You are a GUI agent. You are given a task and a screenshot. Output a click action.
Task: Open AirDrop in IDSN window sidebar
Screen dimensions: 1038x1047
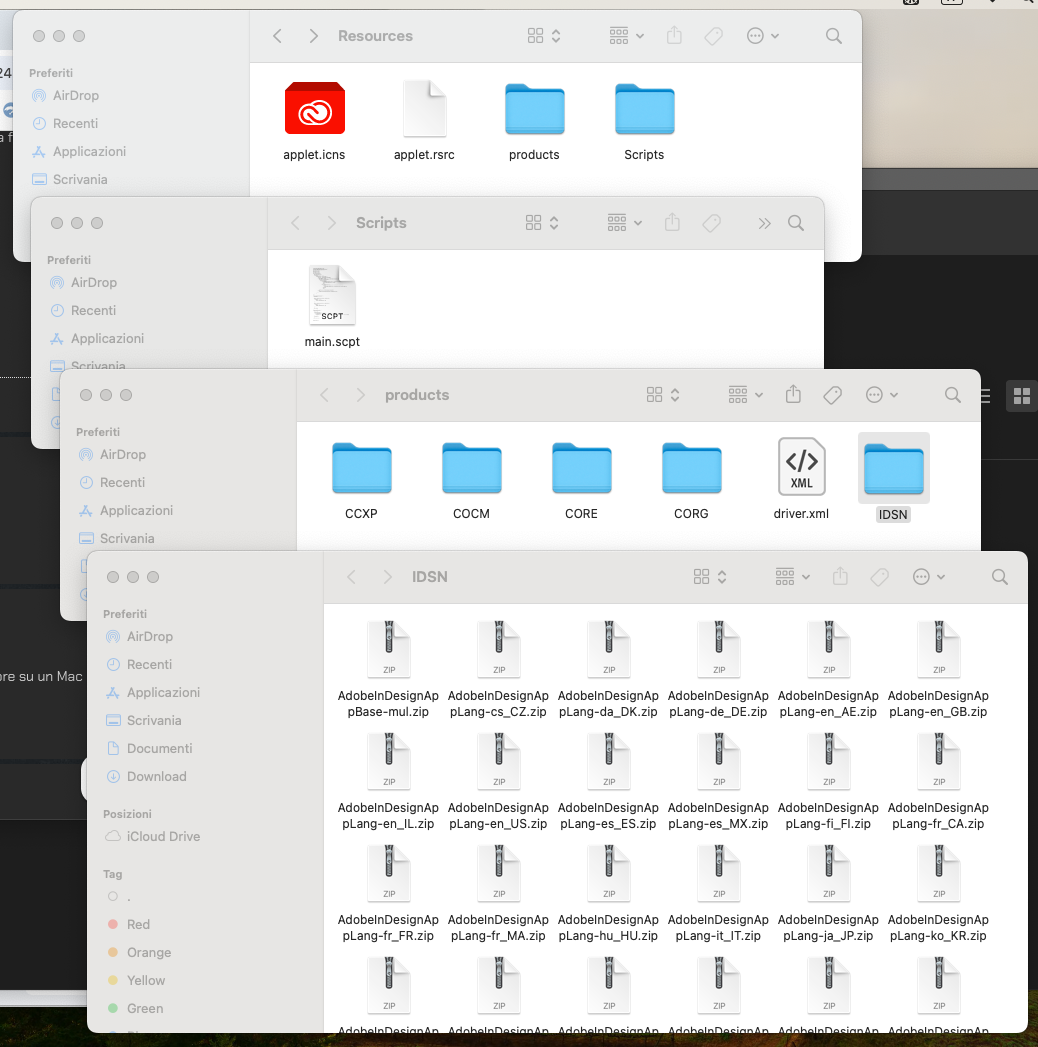tap(140, 636)
